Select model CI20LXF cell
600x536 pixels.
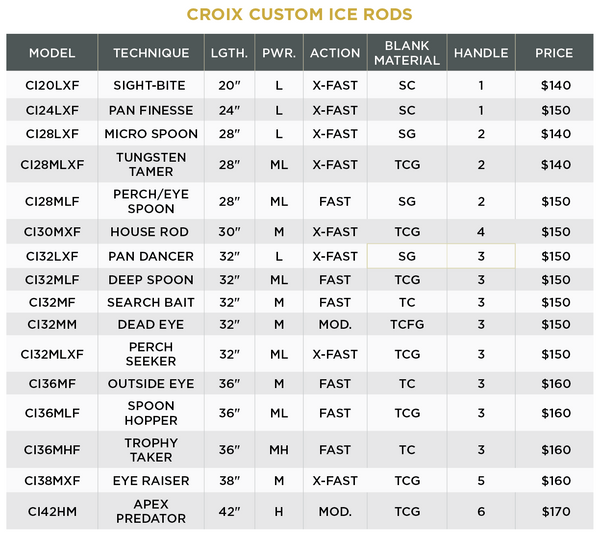tap(52, 85)
